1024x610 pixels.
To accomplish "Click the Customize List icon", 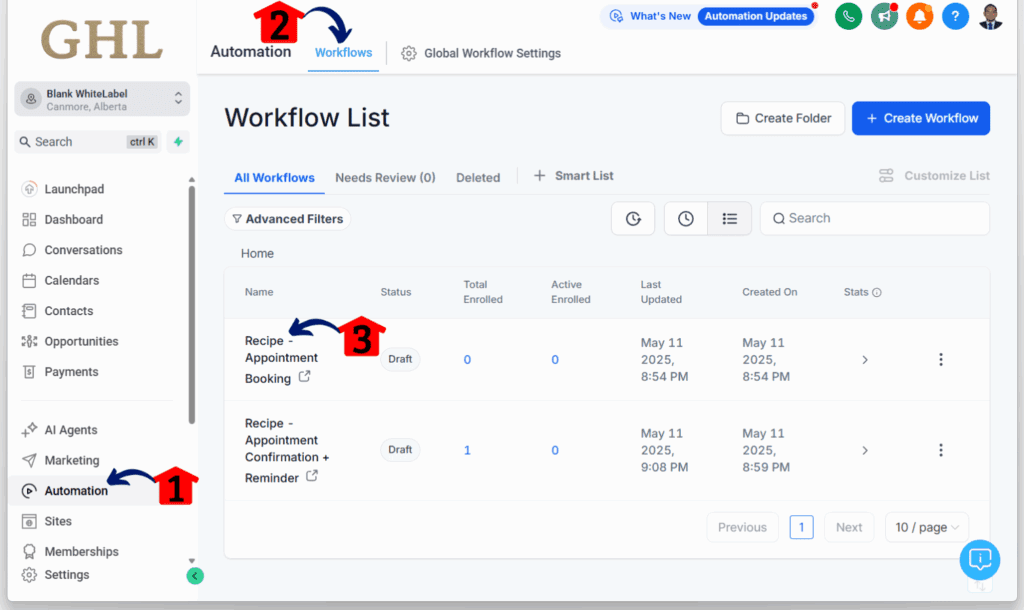I will pos(886,176).
